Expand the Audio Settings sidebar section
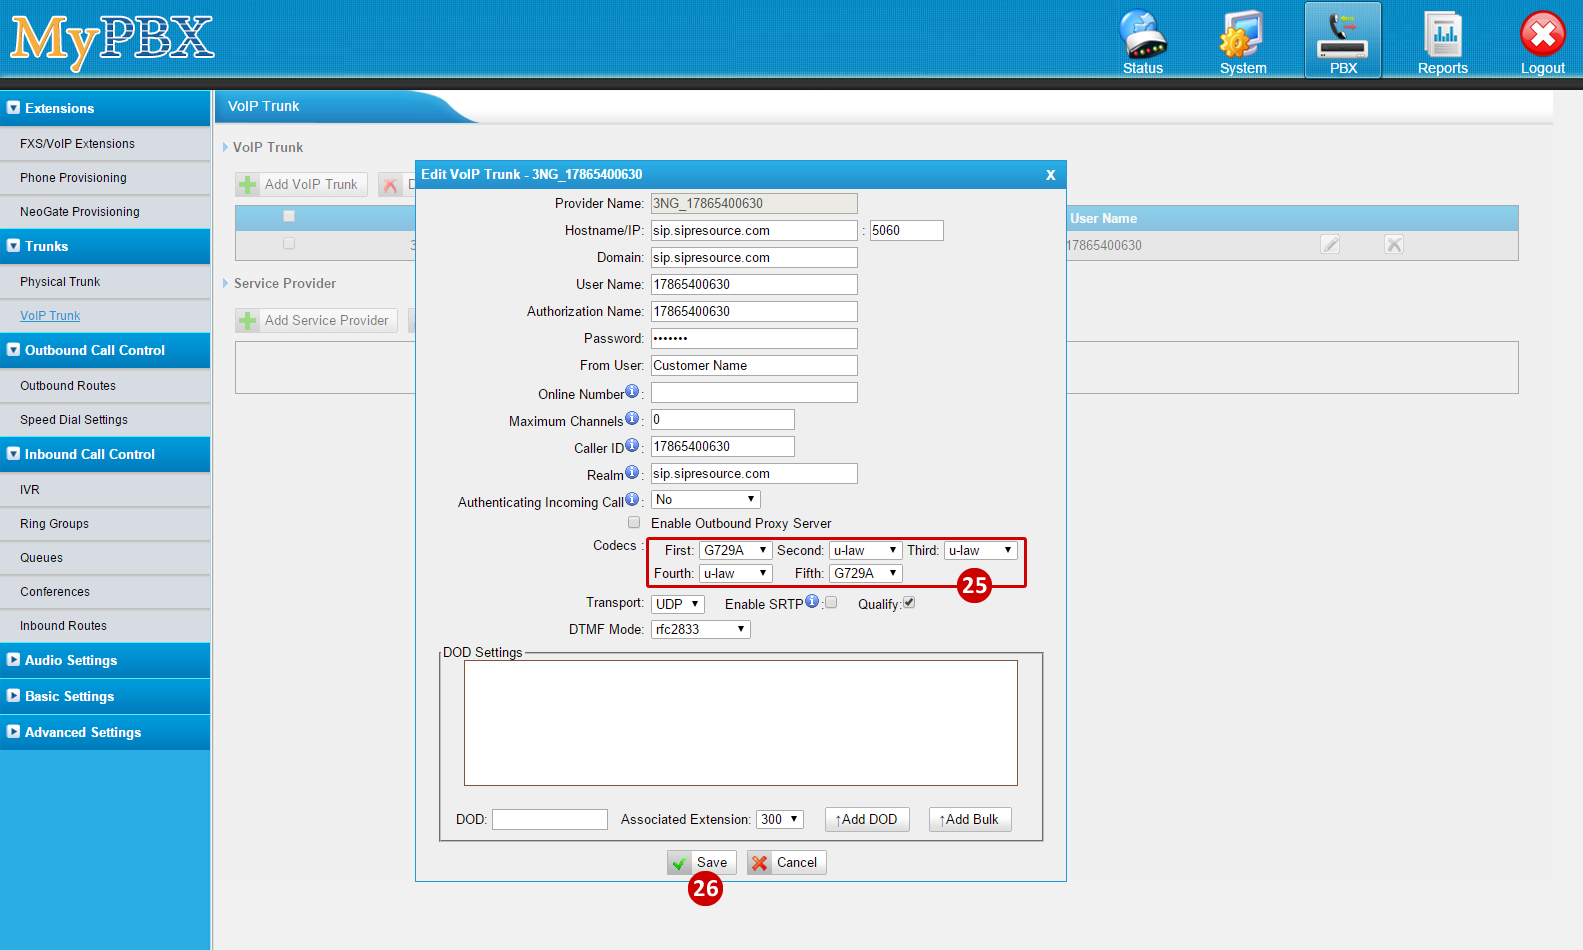Viewport: 1583px width, 950px height. (71, 660)
